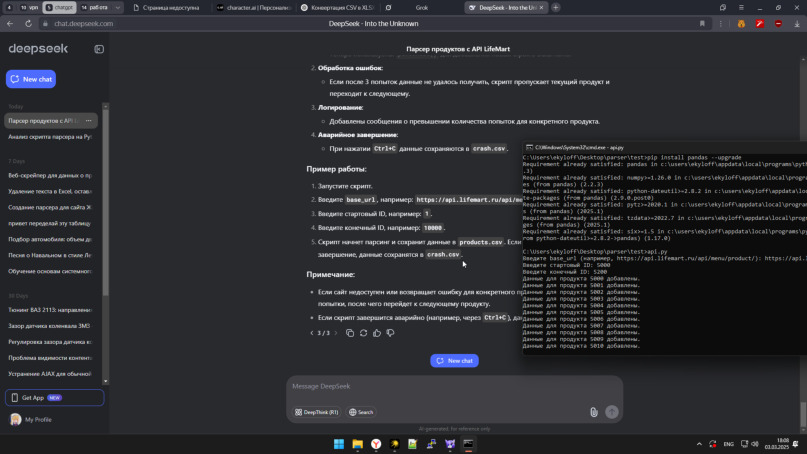Toggle DeepThink (R1) mode

[x=317, y=412]
